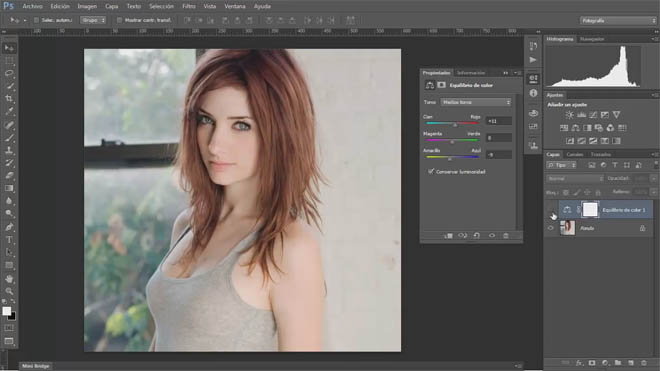This screenshot has height=371, width=660.
Task: Open the layer style fx menu
Action: point(579,363)
